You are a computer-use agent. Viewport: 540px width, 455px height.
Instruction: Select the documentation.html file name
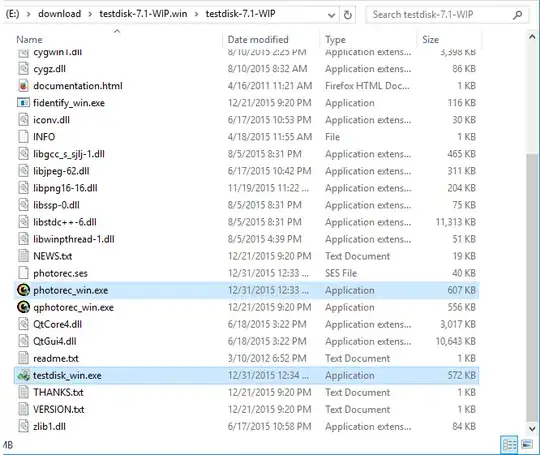(x=78, y=86)
